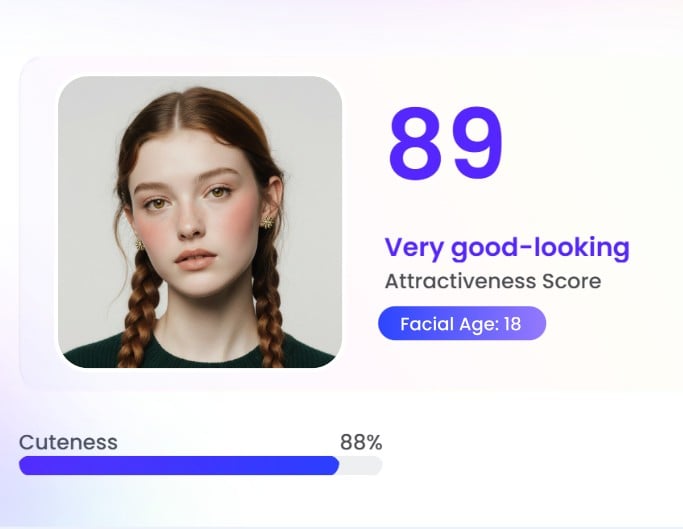Click the portrait photo thumbnail

click(200, 221)
